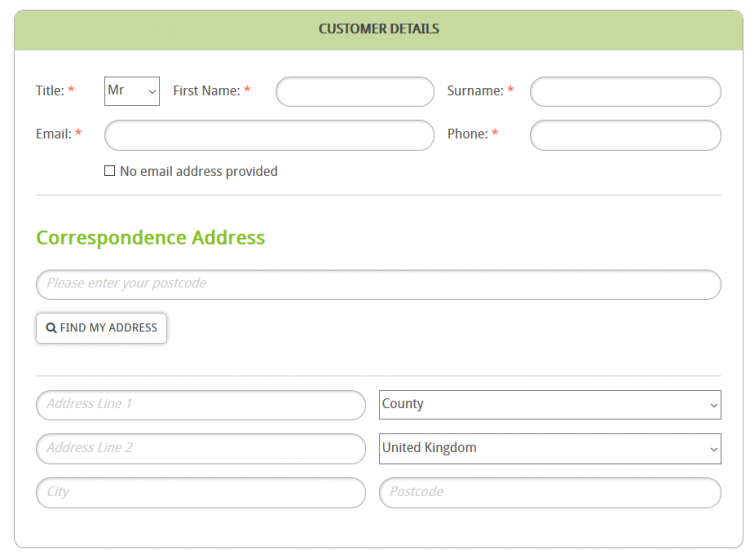Click the magnifier icon in Find My Address

click(x=51, y=328)
